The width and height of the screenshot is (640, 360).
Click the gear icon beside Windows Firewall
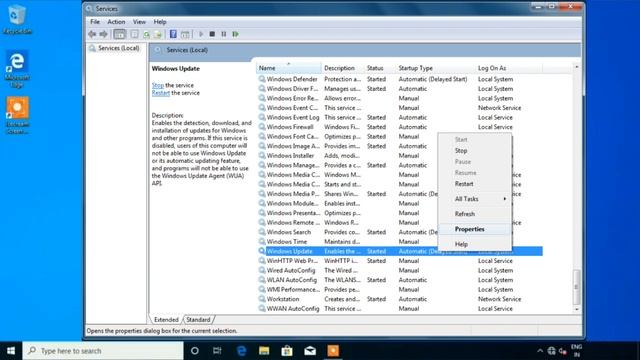[262, 127]
